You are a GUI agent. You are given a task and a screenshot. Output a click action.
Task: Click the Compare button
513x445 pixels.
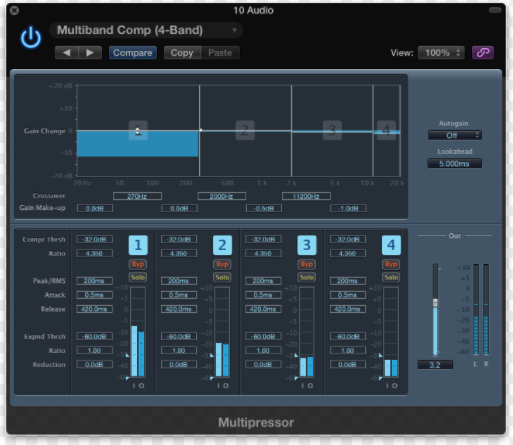tap(133, 53)
